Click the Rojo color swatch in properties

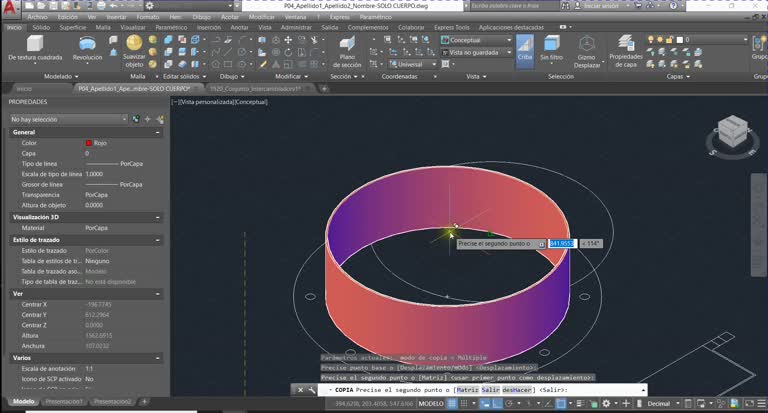pyautogui.click(x=89, y=143)
